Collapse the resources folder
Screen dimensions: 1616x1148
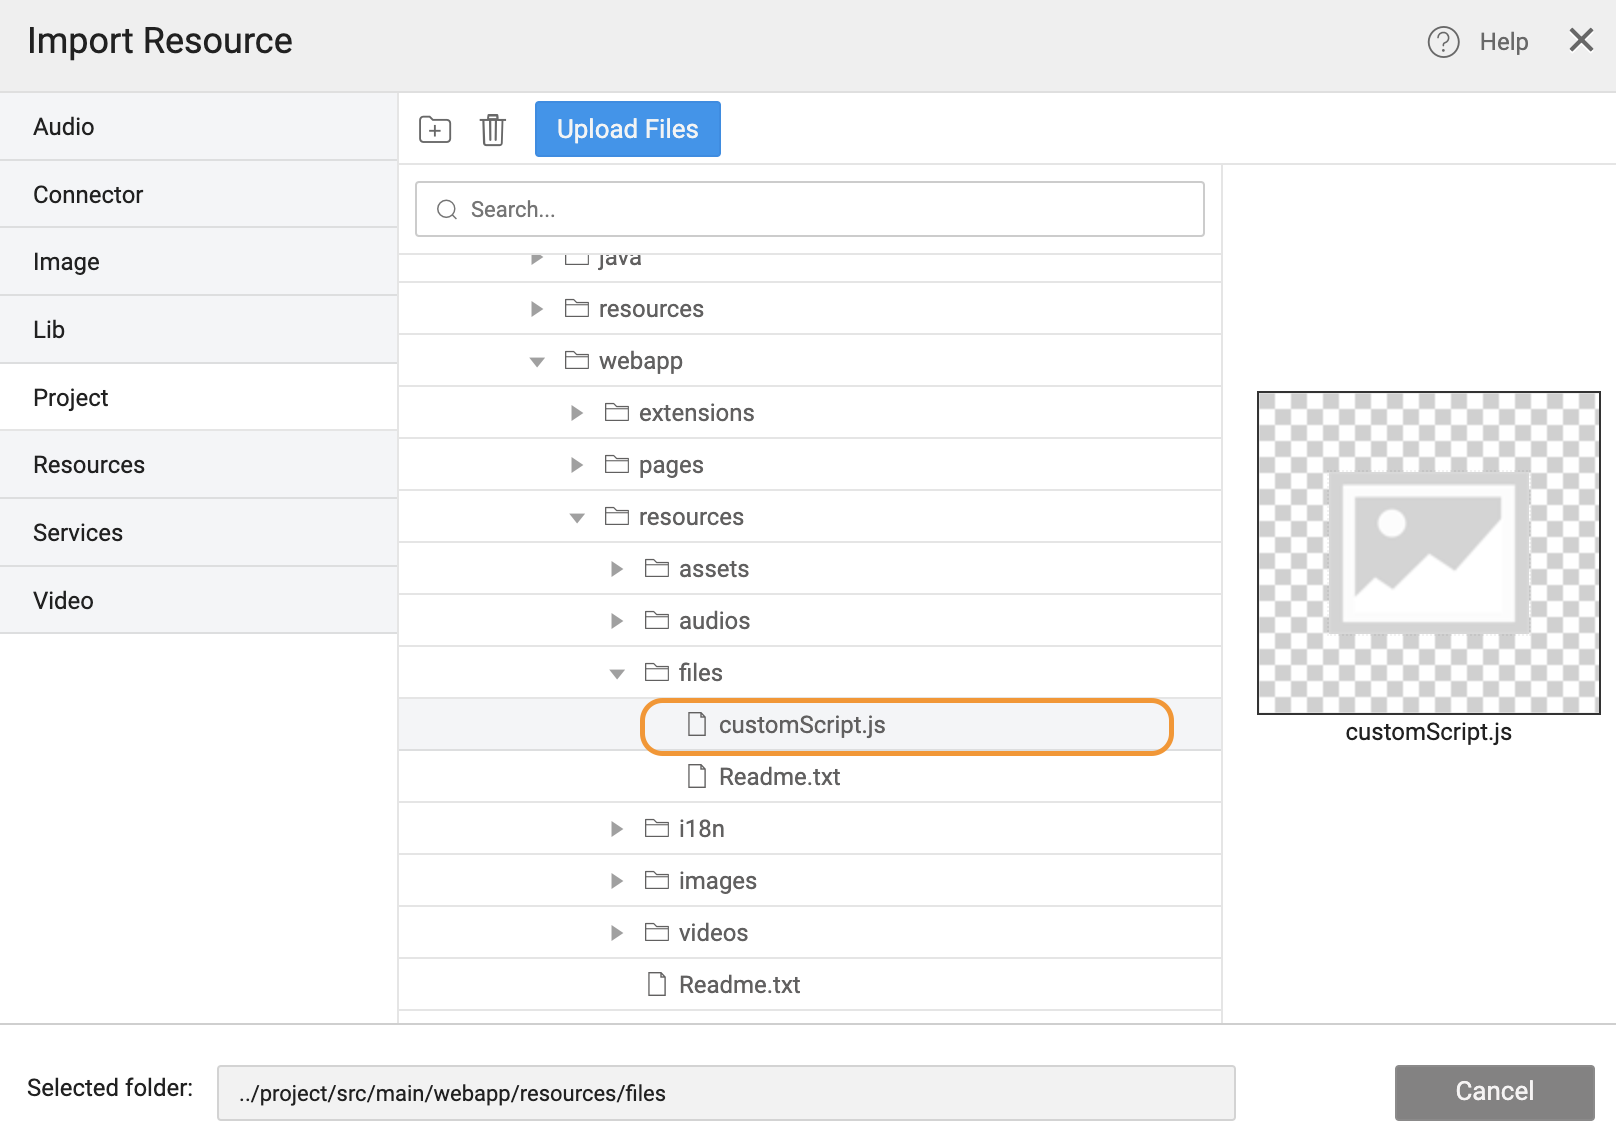[576, 517]
